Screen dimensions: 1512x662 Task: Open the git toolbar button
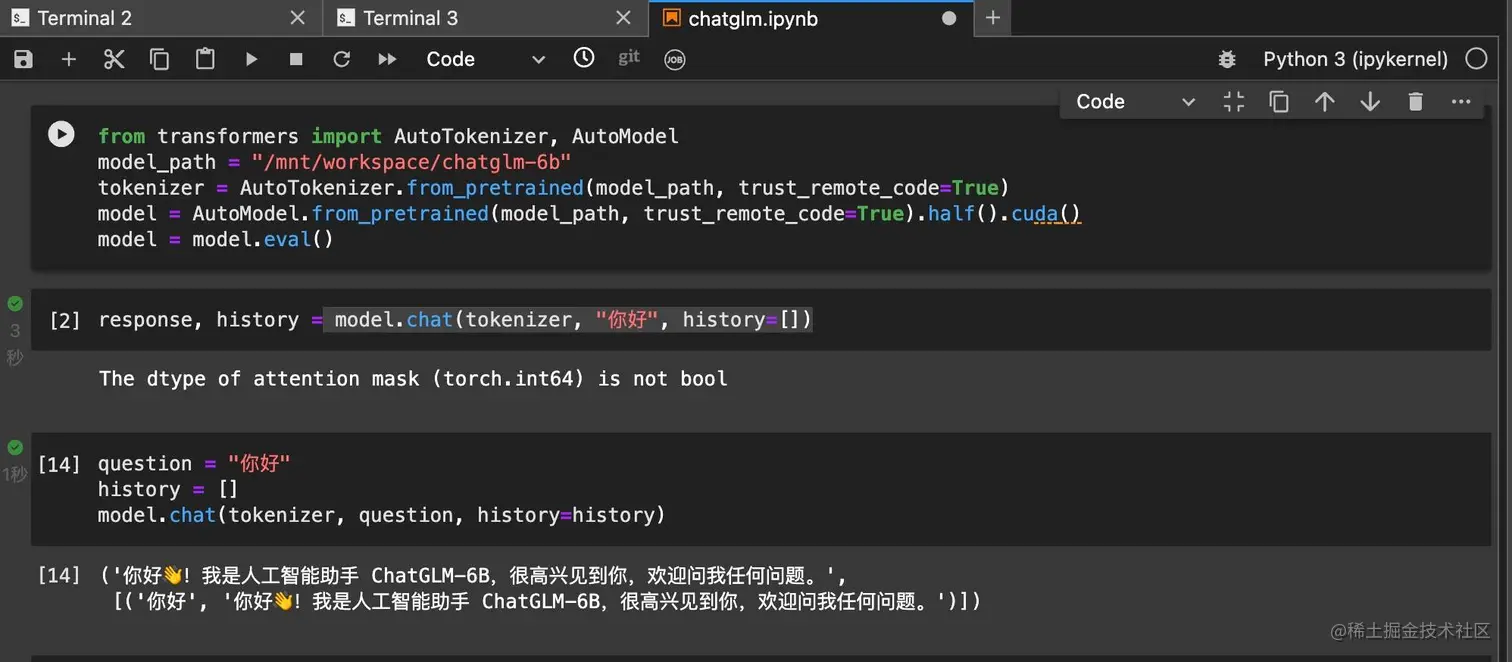pos(629,57)
